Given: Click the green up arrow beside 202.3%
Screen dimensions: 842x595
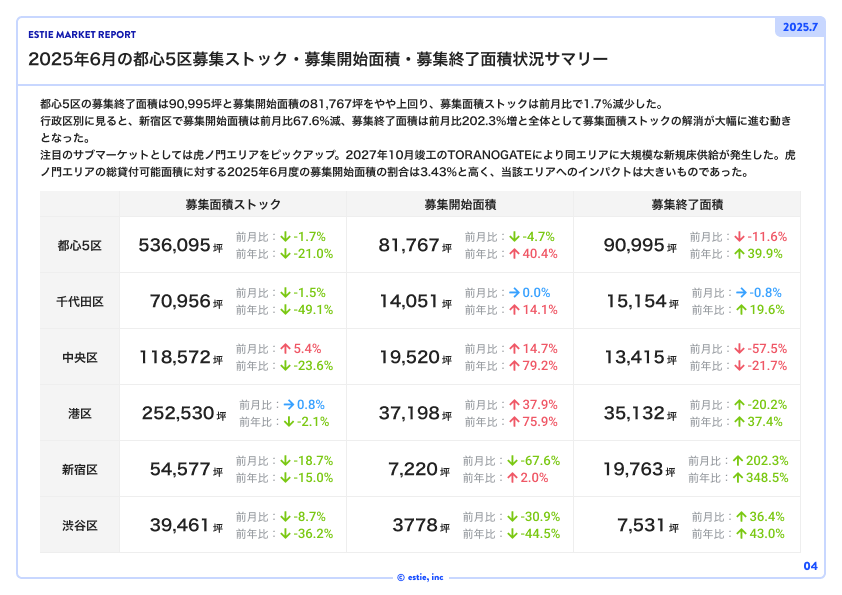Looking at the screenshot, I should [x=738, y=461].
